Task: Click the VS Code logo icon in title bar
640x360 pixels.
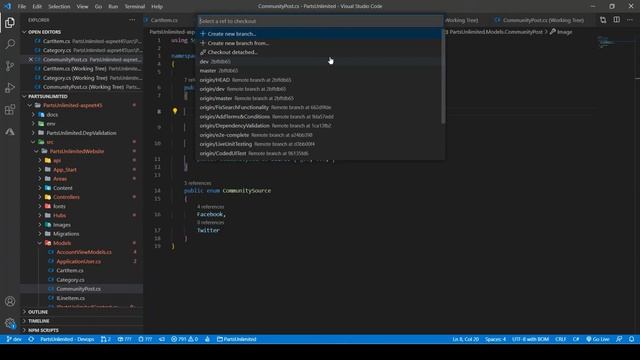Action: coord(7,6)
